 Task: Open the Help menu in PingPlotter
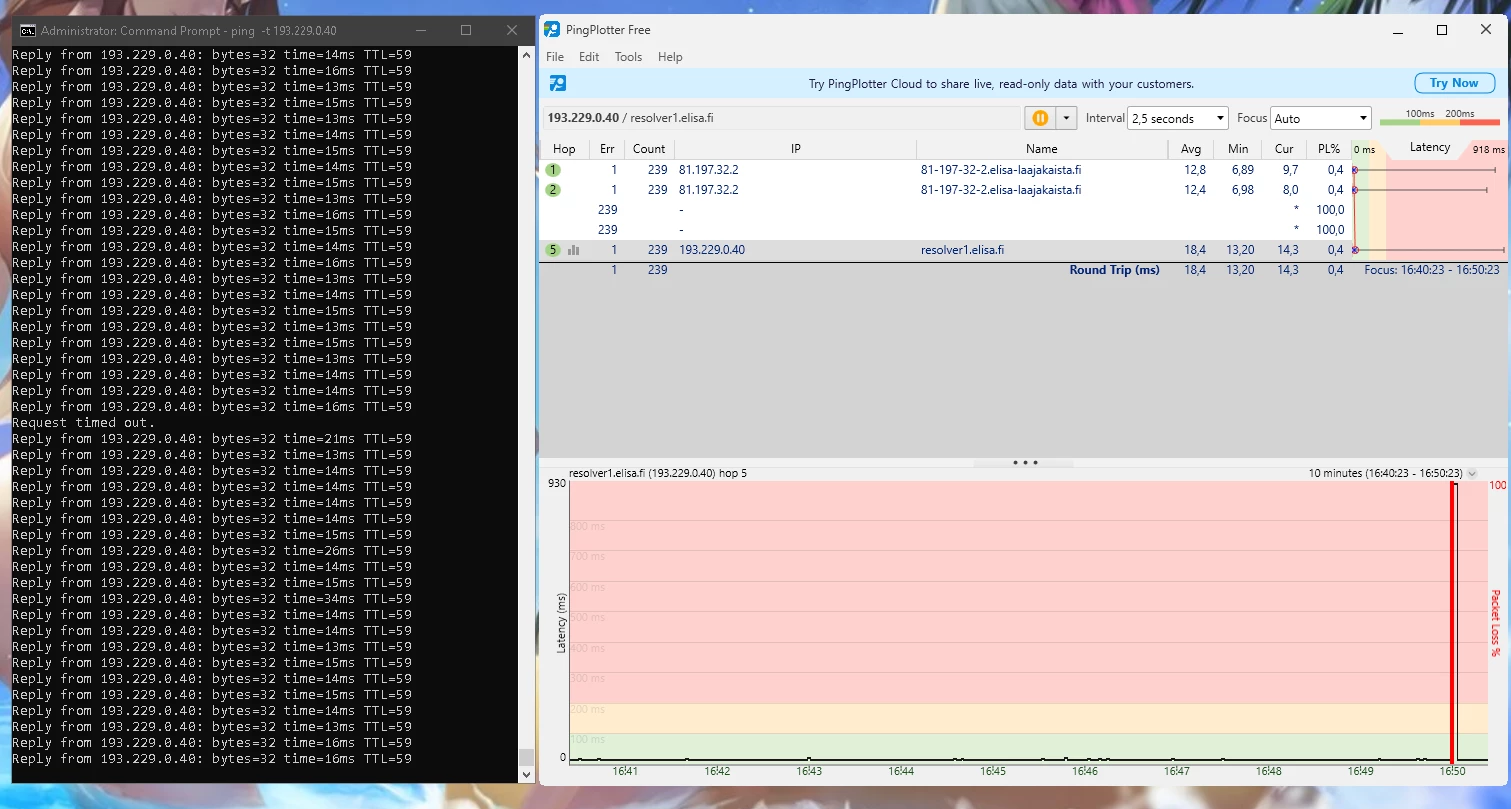point(670,57)
